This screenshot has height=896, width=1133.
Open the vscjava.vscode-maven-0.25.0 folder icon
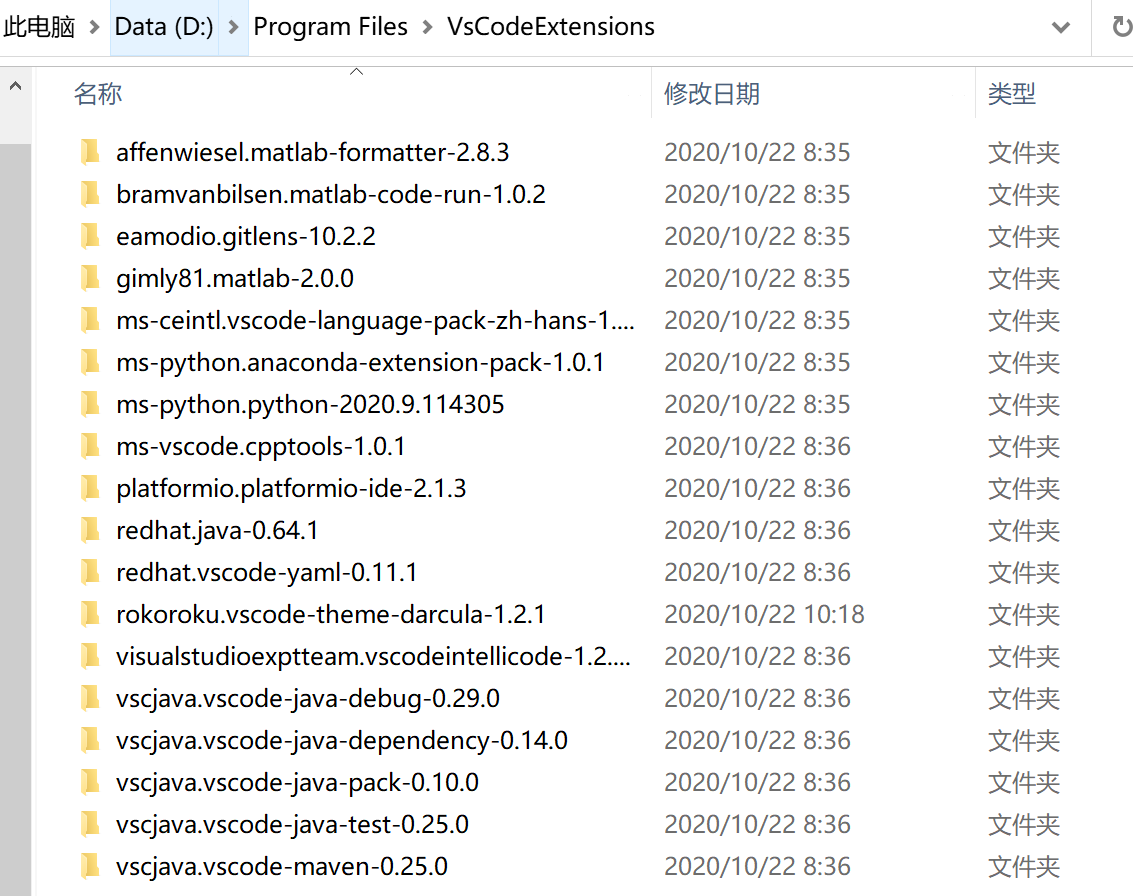pyautogui.click(x=91, y=866)
